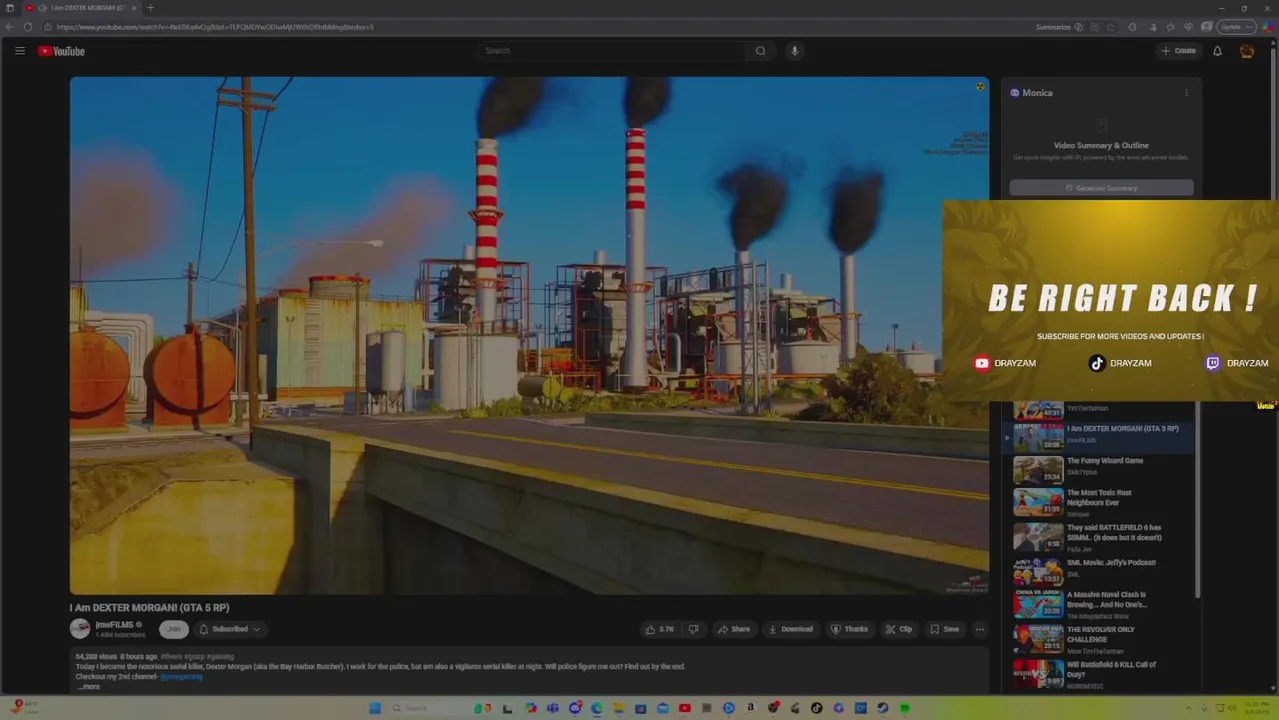1279x720 pixels.
Task: Go to YouTube home via logo
Action: (x=62, y=51)
